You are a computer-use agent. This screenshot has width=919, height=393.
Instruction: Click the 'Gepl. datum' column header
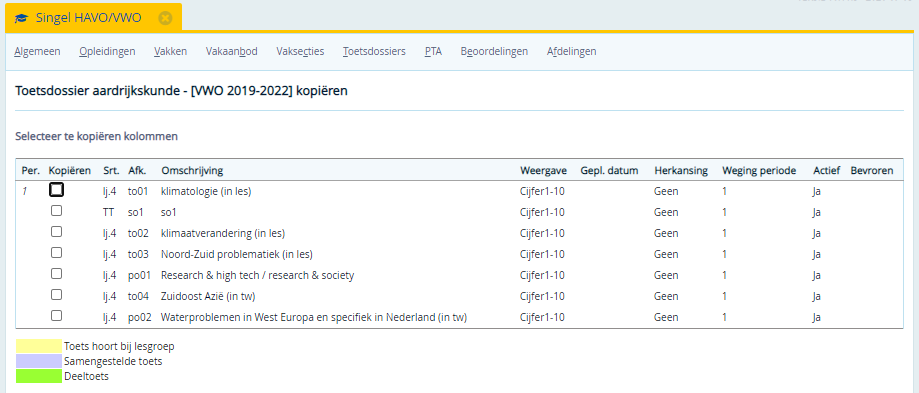point(609,170)
